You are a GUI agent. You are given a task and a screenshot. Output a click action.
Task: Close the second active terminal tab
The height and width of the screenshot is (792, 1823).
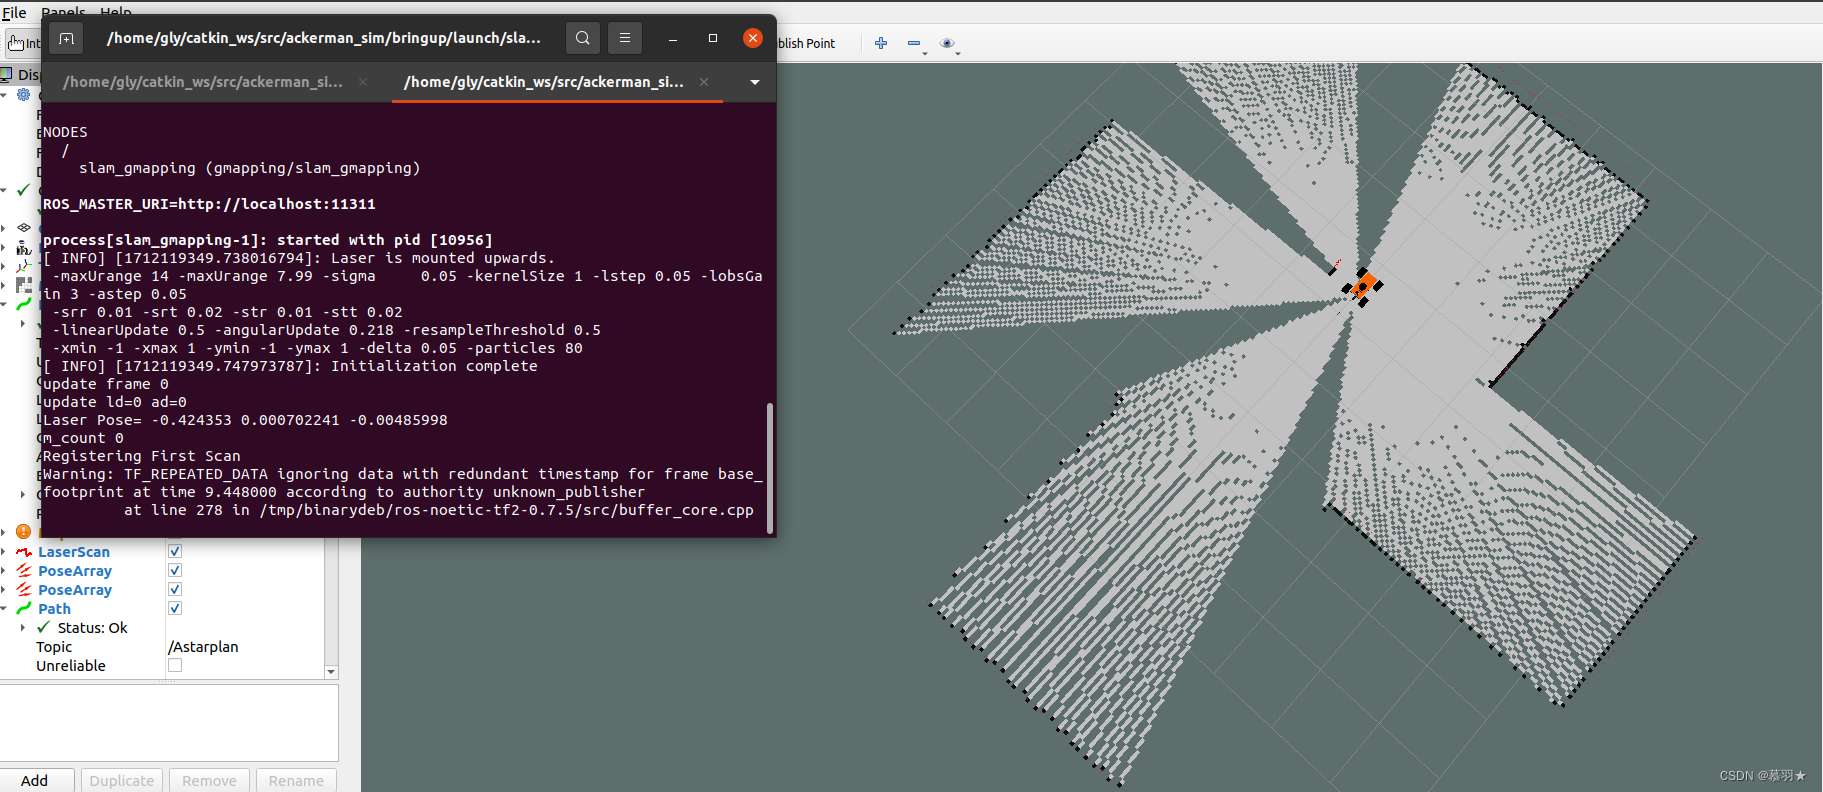(x=704, y=82)
